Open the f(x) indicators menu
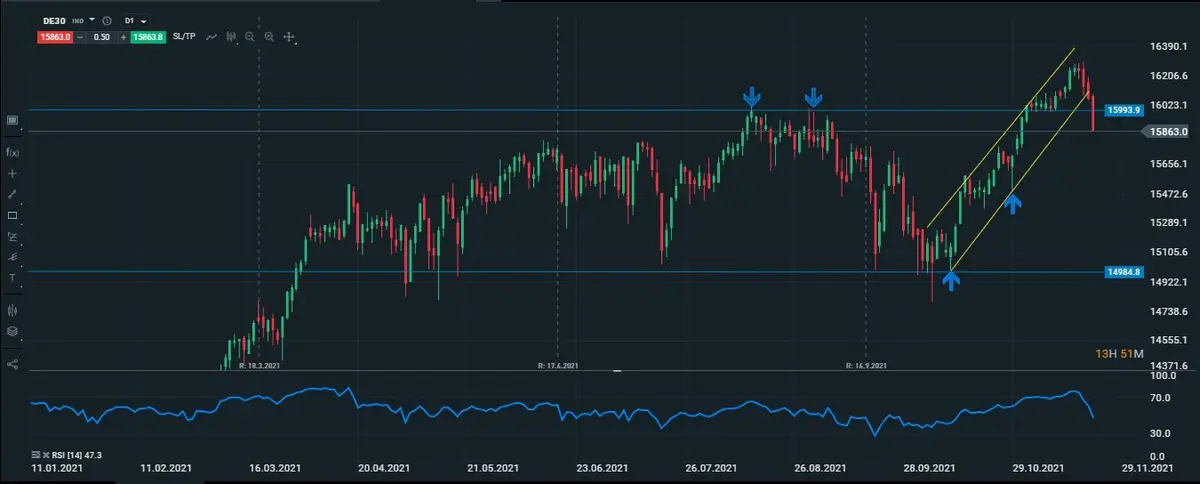1200x484 pixels. click(13, 152)
